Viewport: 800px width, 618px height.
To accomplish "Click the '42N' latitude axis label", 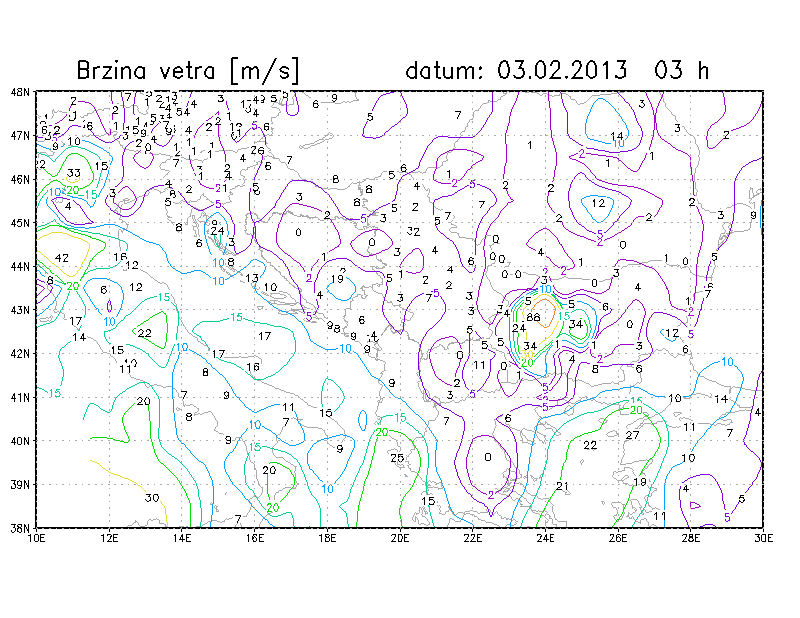I will click(20, 354).
